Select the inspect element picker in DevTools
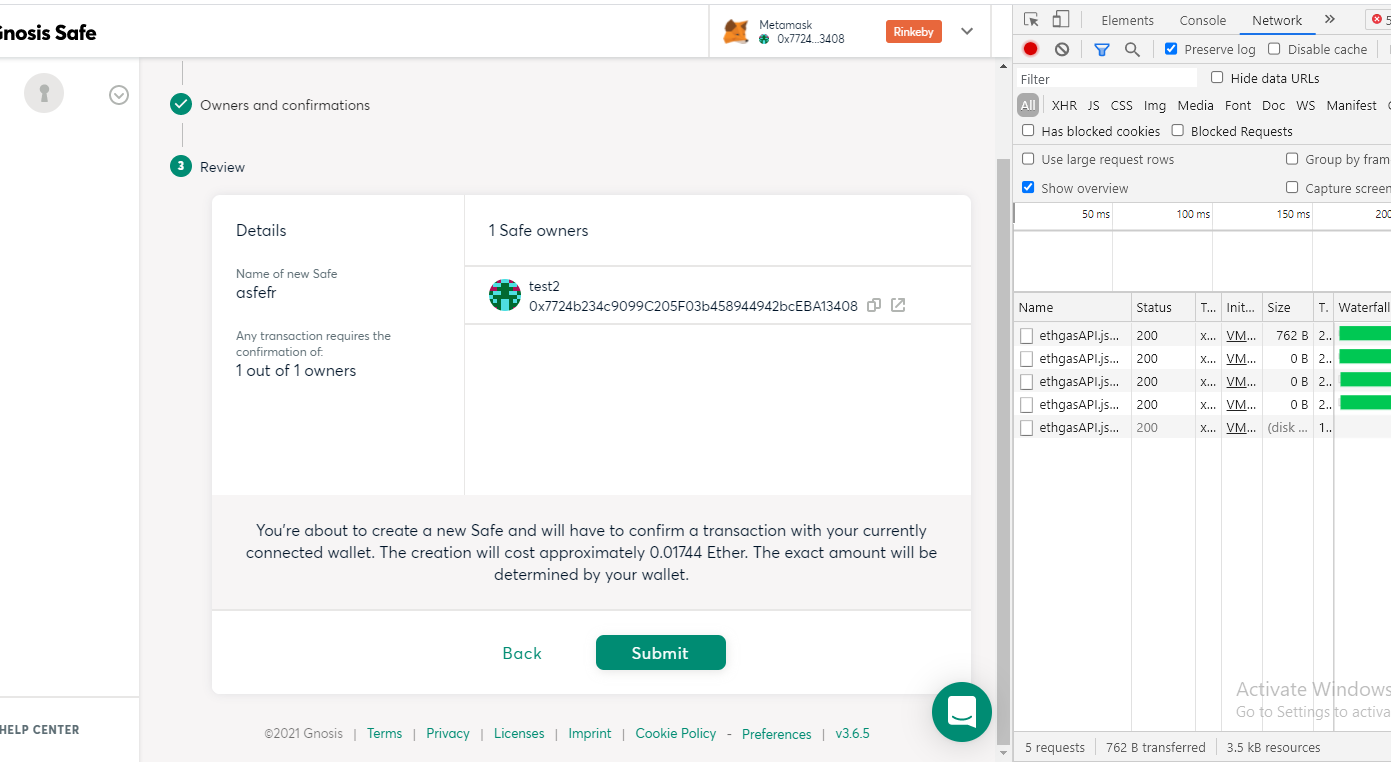 click(x=1029, y=19)
